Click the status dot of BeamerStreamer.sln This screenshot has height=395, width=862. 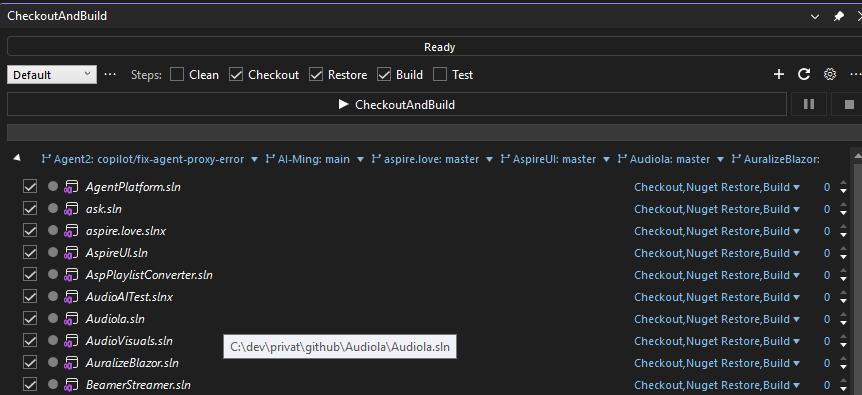point(53,384)
